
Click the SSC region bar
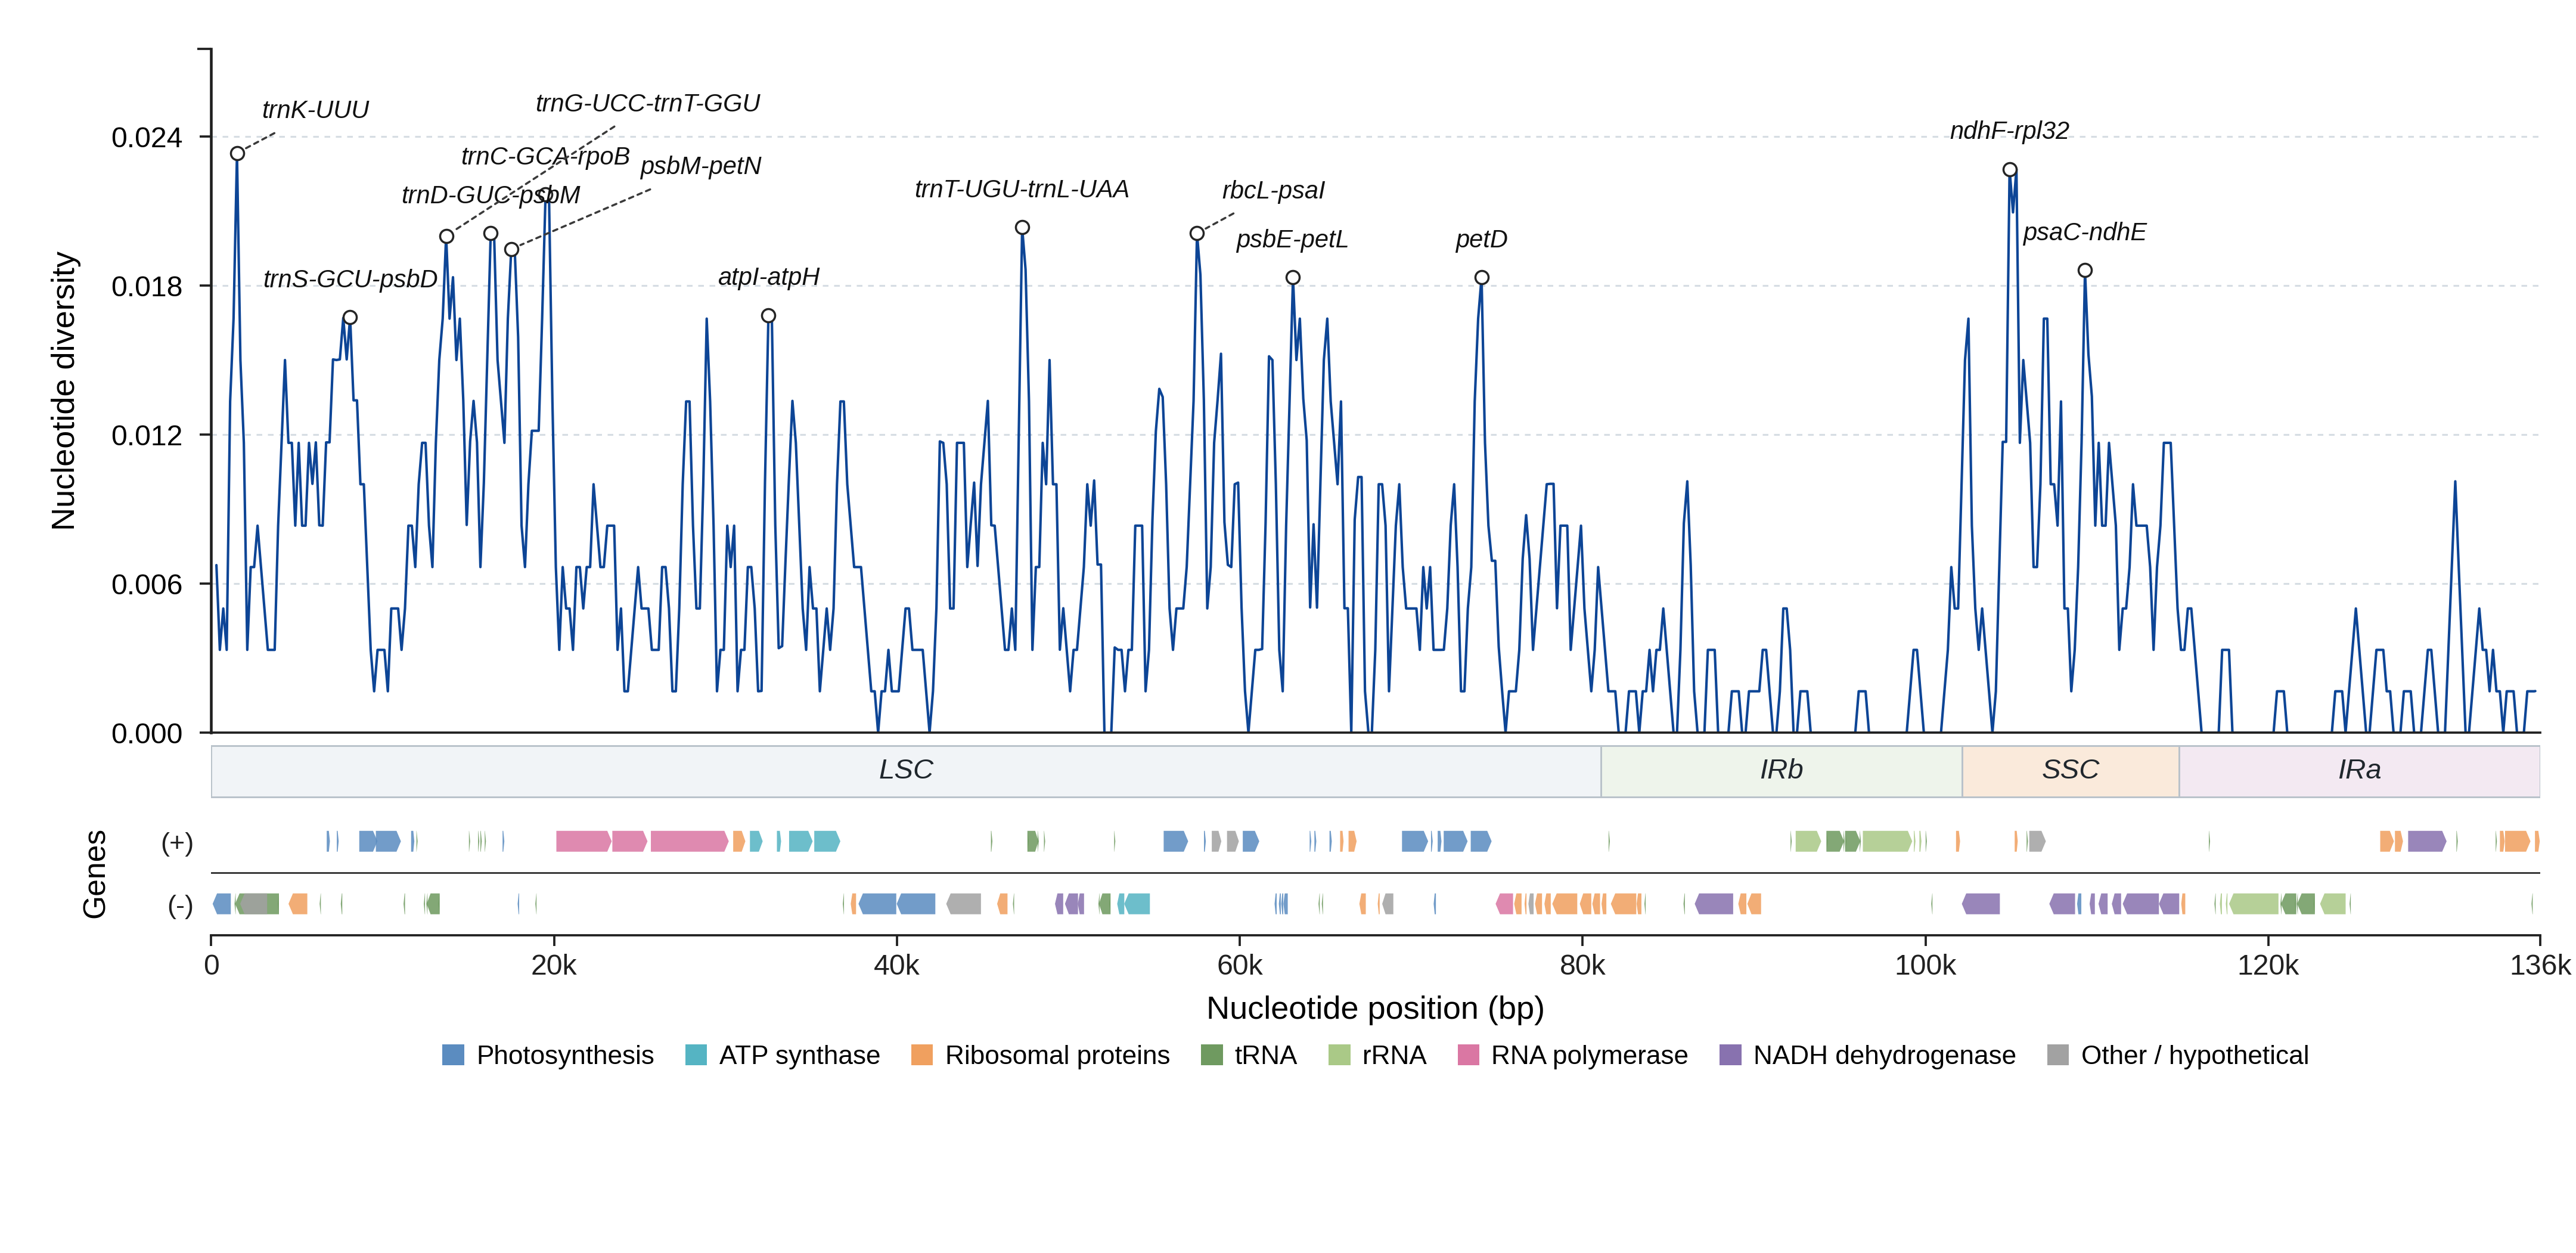click(2070, 771)
